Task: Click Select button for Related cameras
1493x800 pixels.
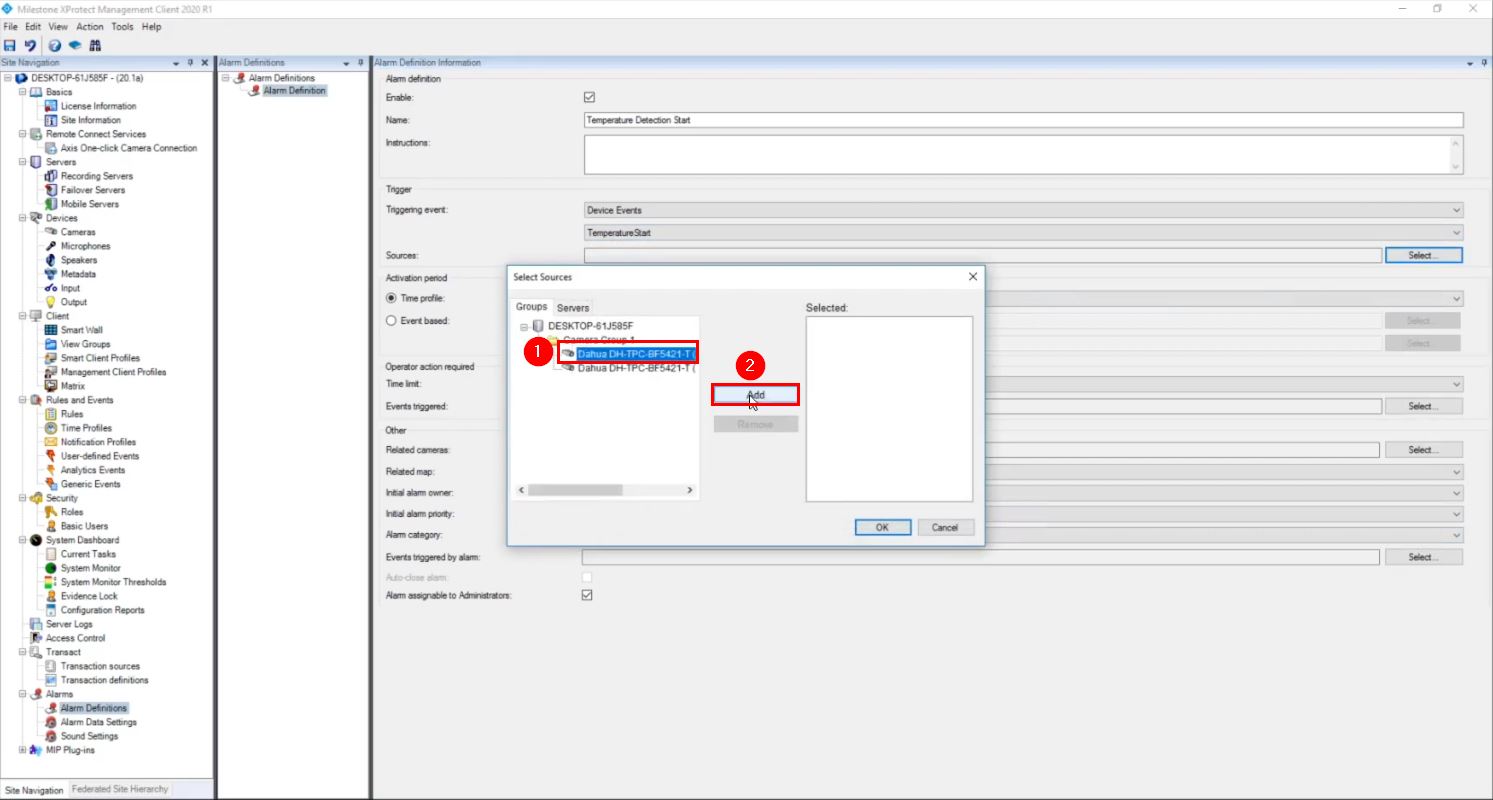Action: pyautogui.click(x=1424, y=450)
